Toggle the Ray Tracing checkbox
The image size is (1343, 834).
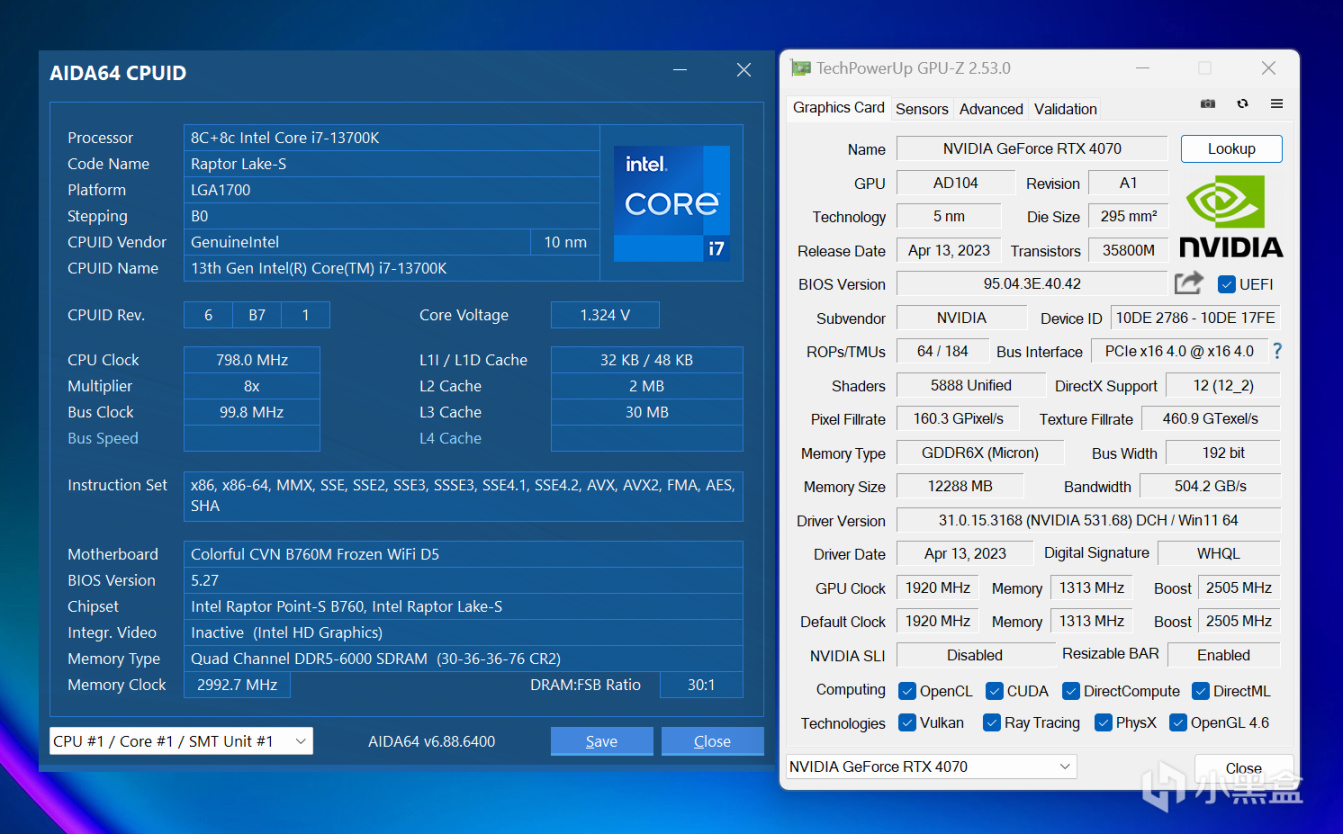tap(992, 722)
